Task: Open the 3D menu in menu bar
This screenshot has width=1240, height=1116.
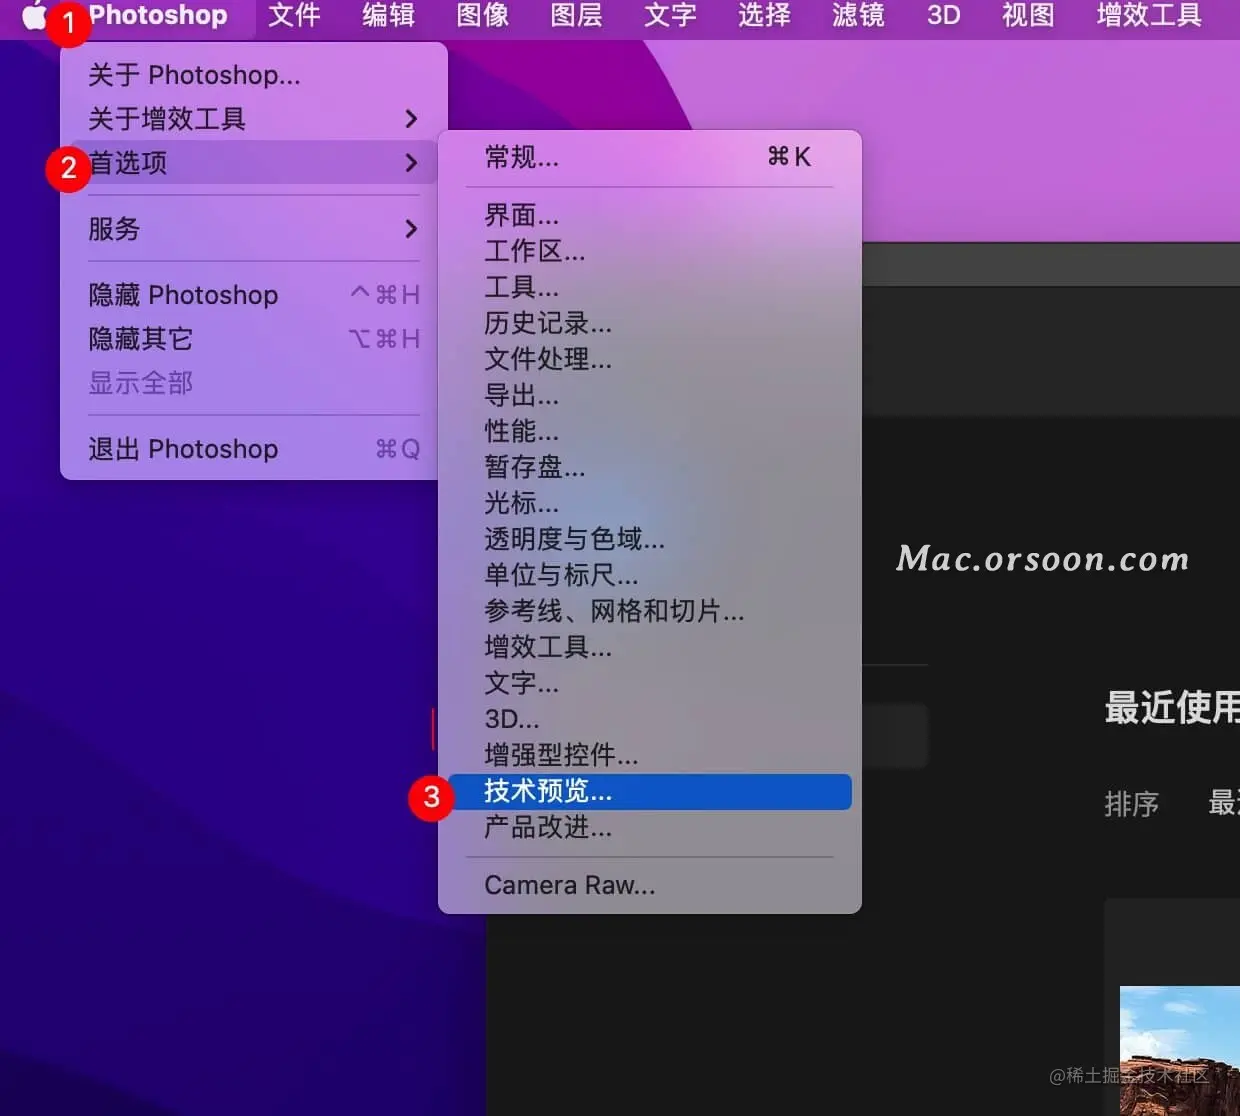Action: pyautogui.click(x=943, y=16)
